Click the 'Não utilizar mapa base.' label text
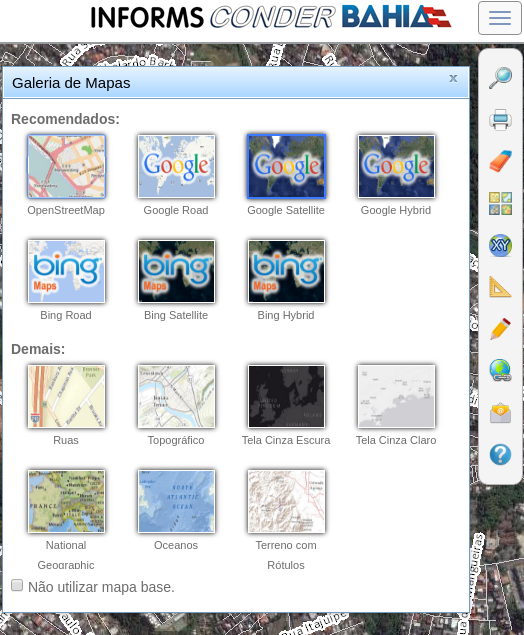Screen dimensions: 524x635 101,587
